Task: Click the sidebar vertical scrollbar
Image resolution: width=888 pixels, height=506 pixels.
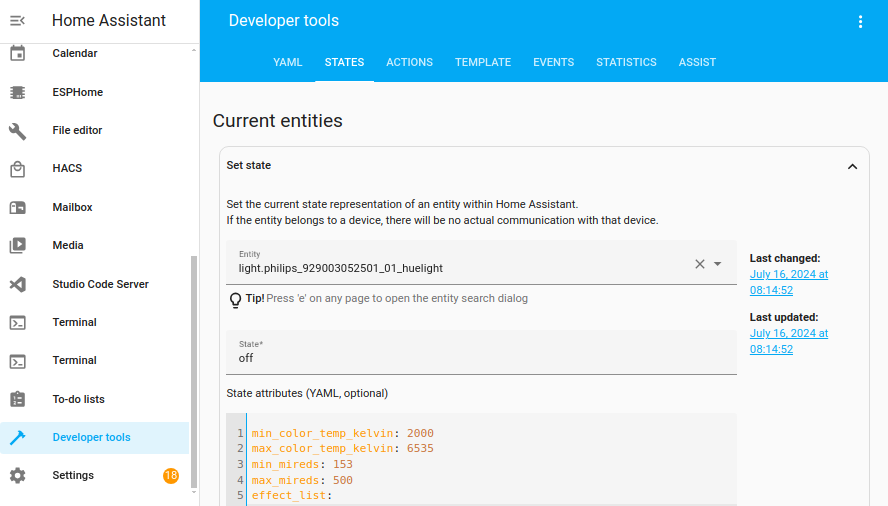Action: [x=194, y=370]
